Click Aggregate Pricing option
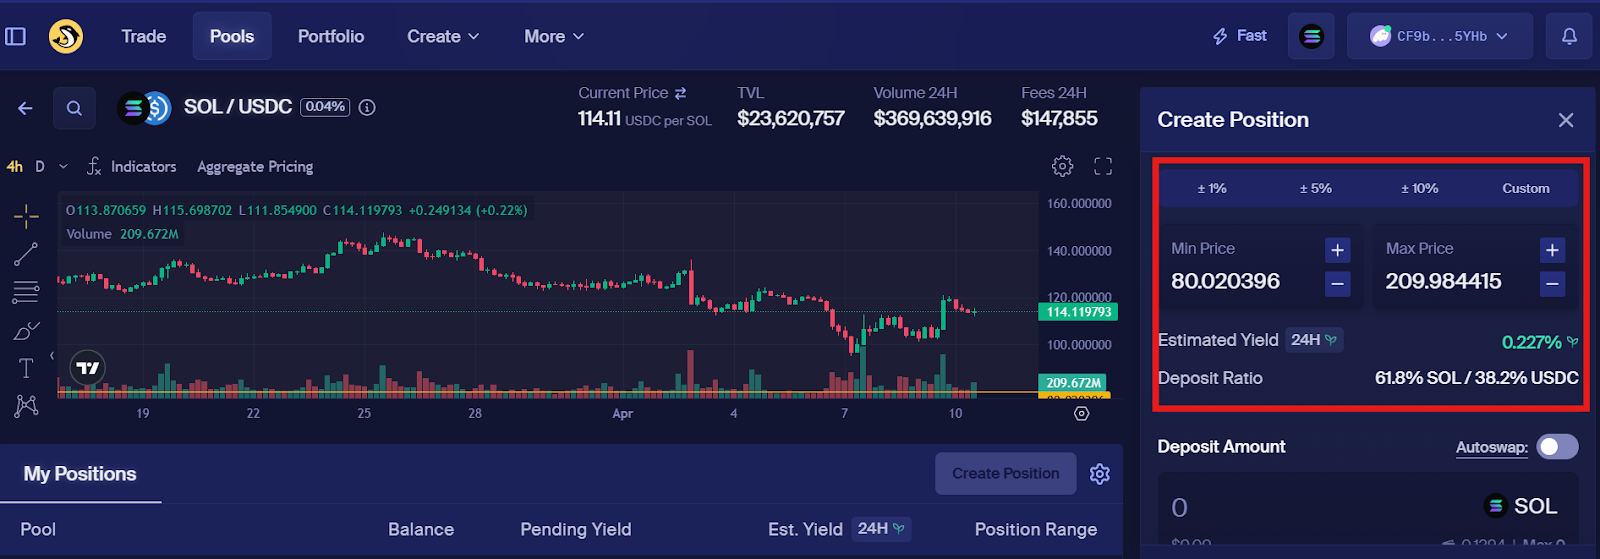 (255, 166)
